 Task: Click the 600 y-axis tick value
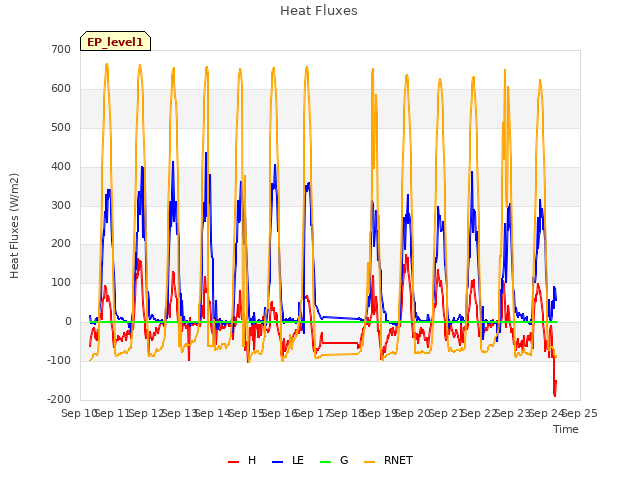click(x=61, y=89)
